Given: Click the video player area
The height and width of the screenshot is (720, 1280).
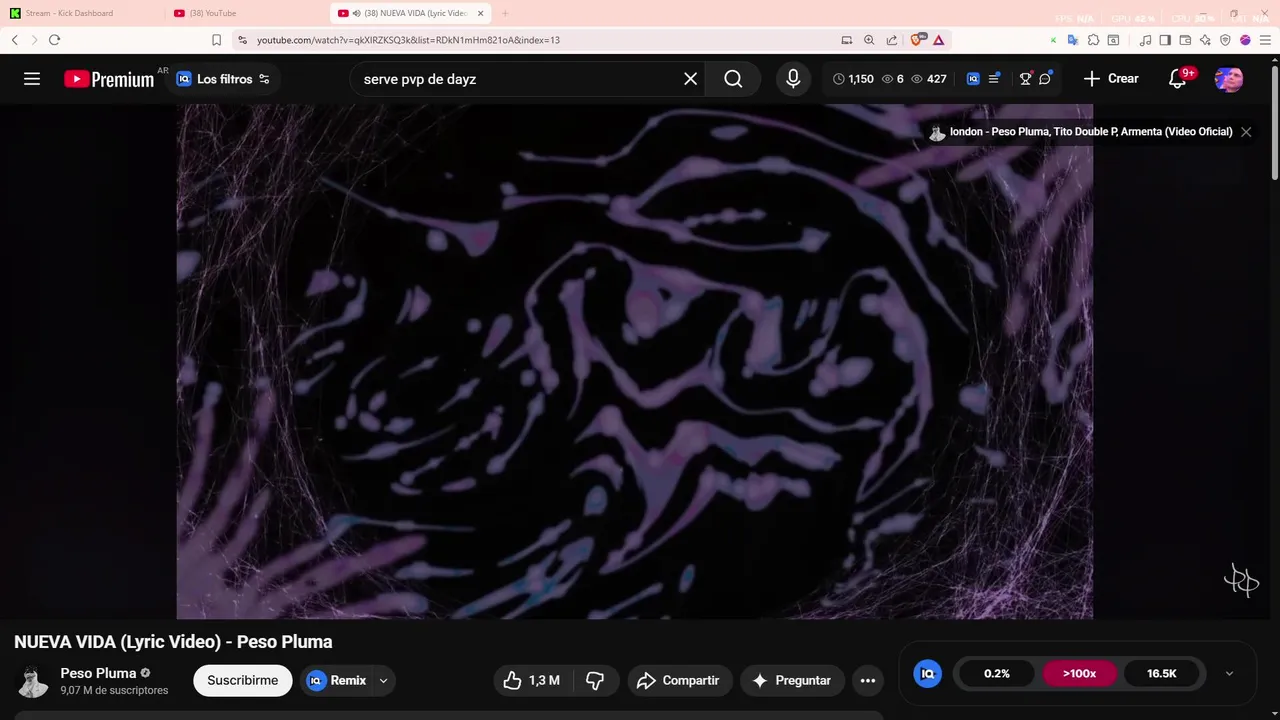Looking at the screenshot, I should 635,361.
